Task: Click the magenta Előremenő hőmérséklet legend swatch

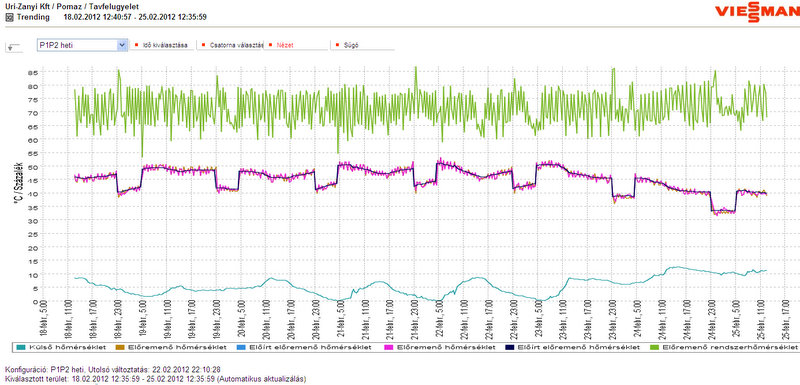Action: click(x=389, y=347)
